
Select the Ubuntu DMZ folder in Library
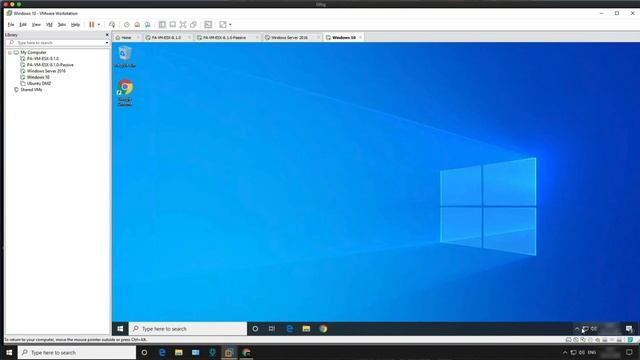tap(39, 83)
